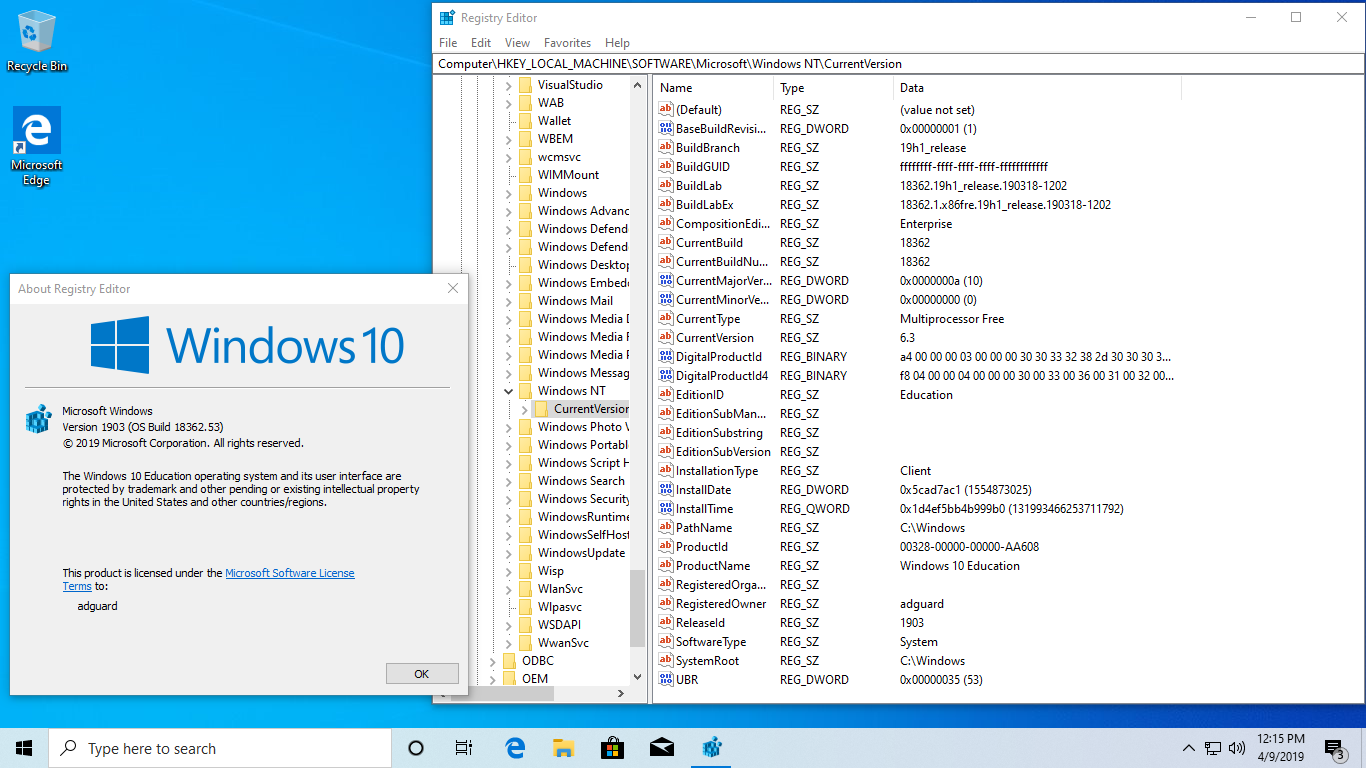Click the tree pane scroll up arrow
The height and width of the screenshot is (768, 1366).
click(x=638, y=86)
